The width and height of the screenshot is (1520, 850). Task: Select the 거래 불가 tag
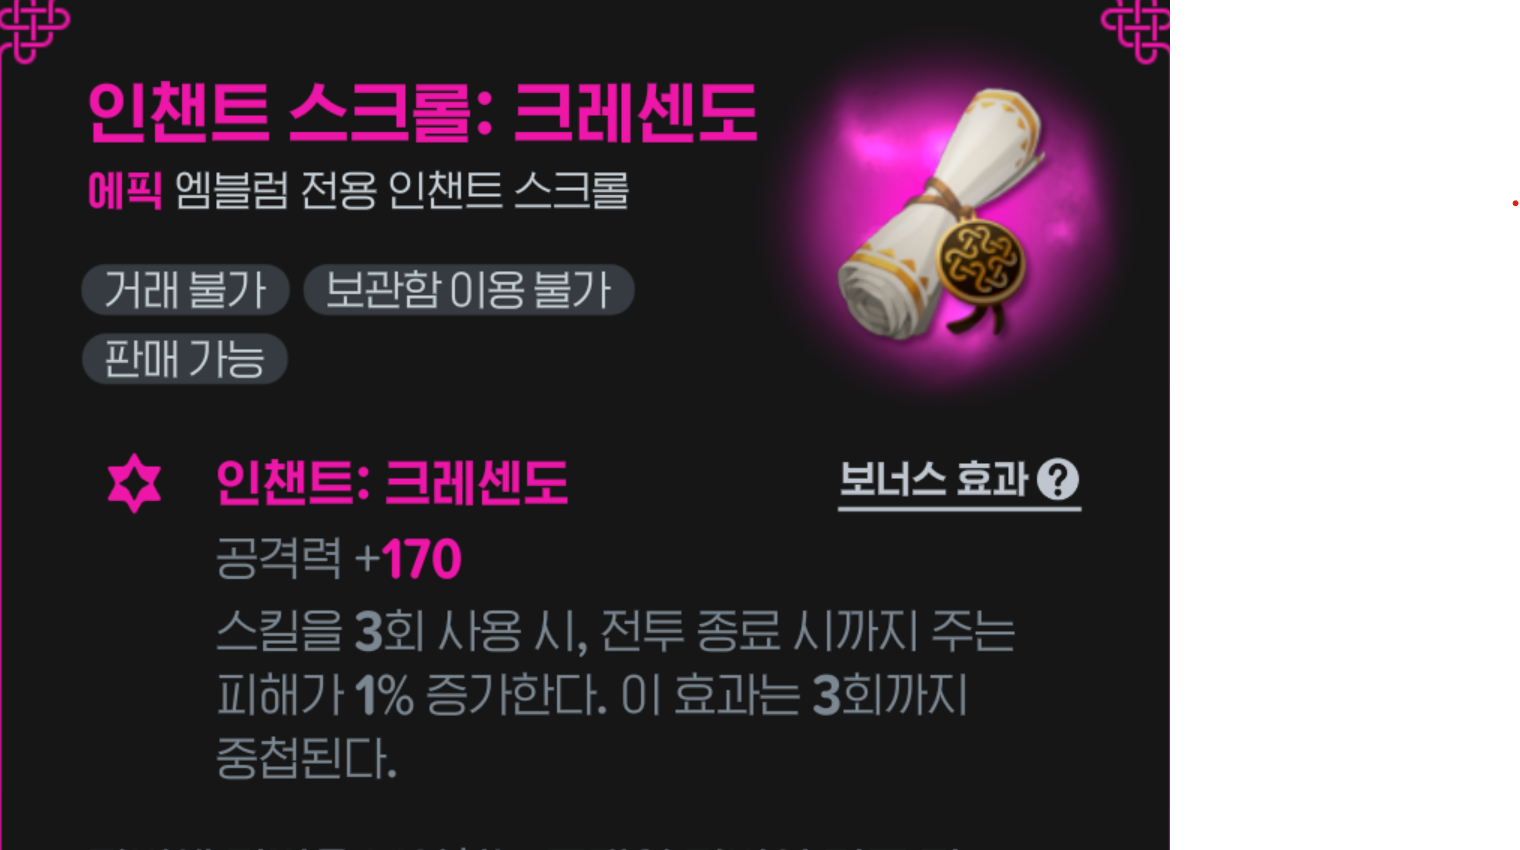tap(185, 290)
